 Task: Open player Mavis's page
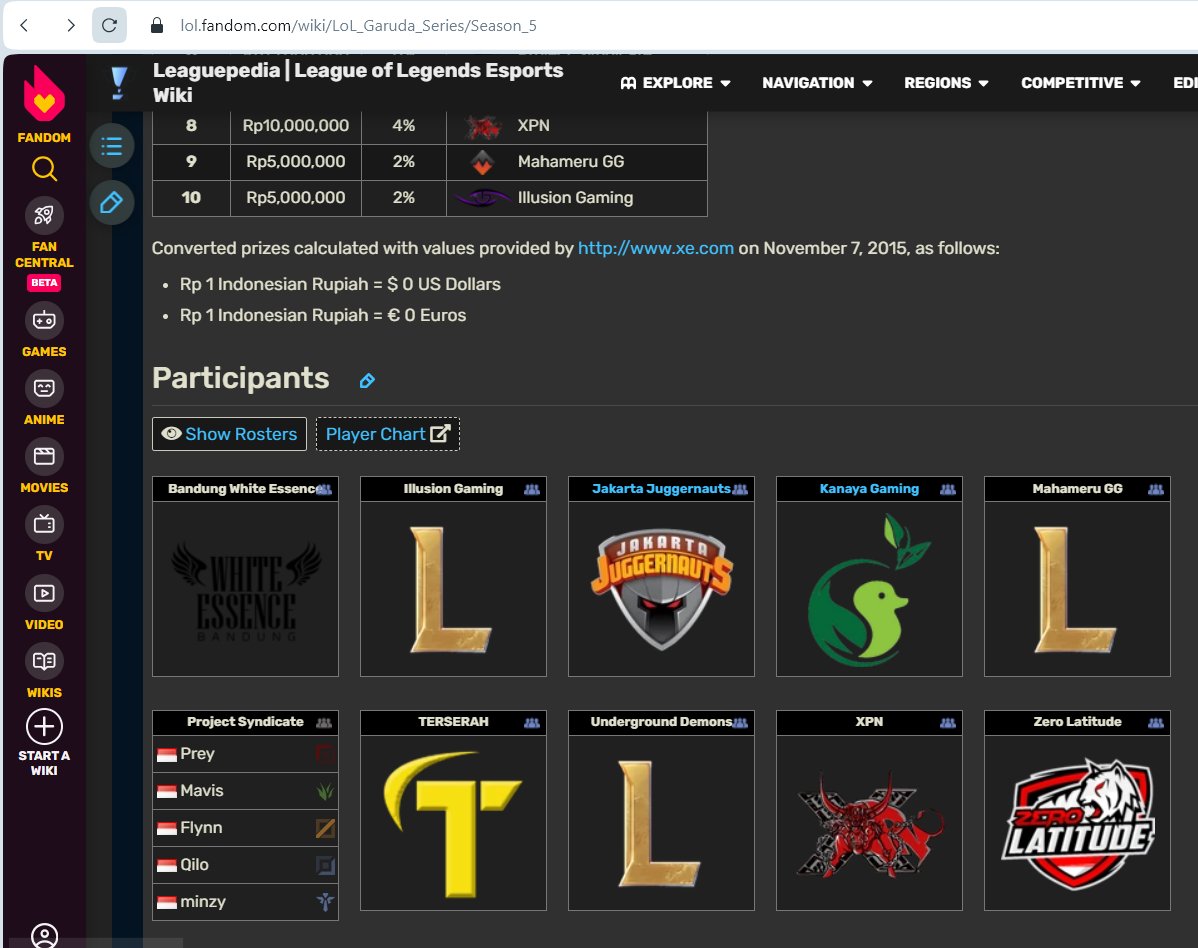[202, 791]
